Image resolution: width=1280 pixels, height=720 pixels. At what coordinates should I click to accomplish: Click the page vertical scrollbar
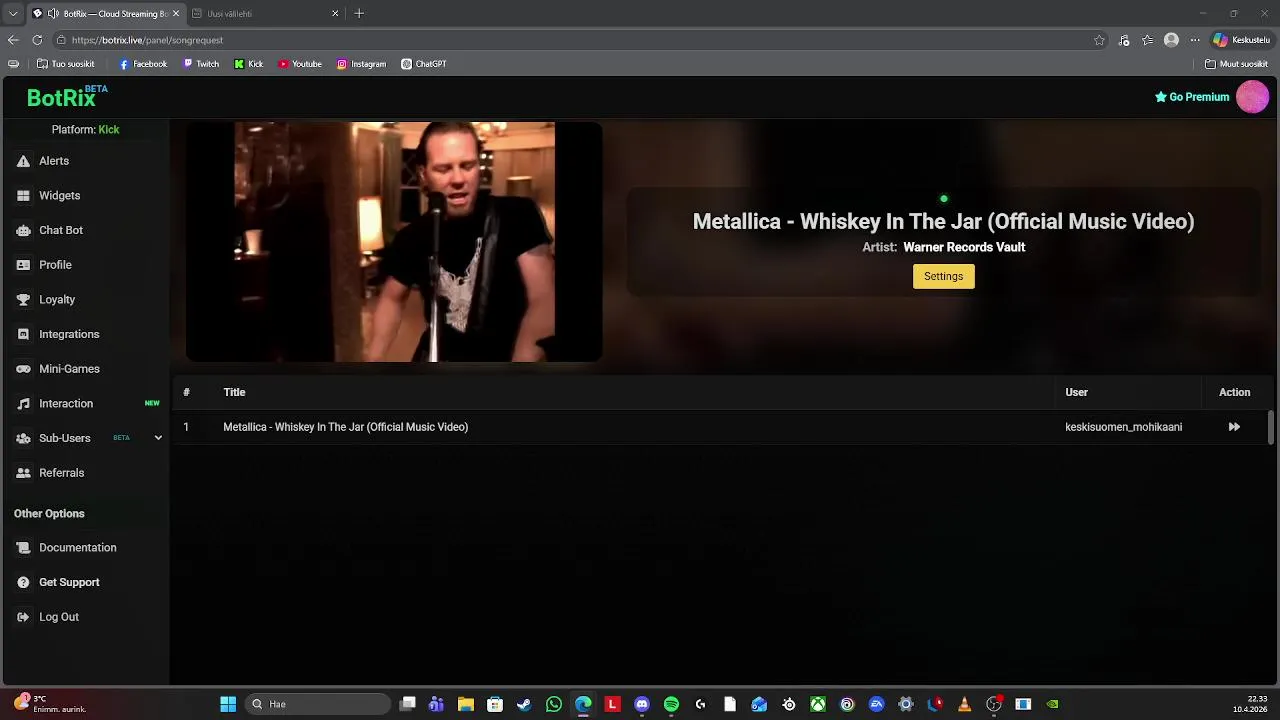[x=1271, y=427]
